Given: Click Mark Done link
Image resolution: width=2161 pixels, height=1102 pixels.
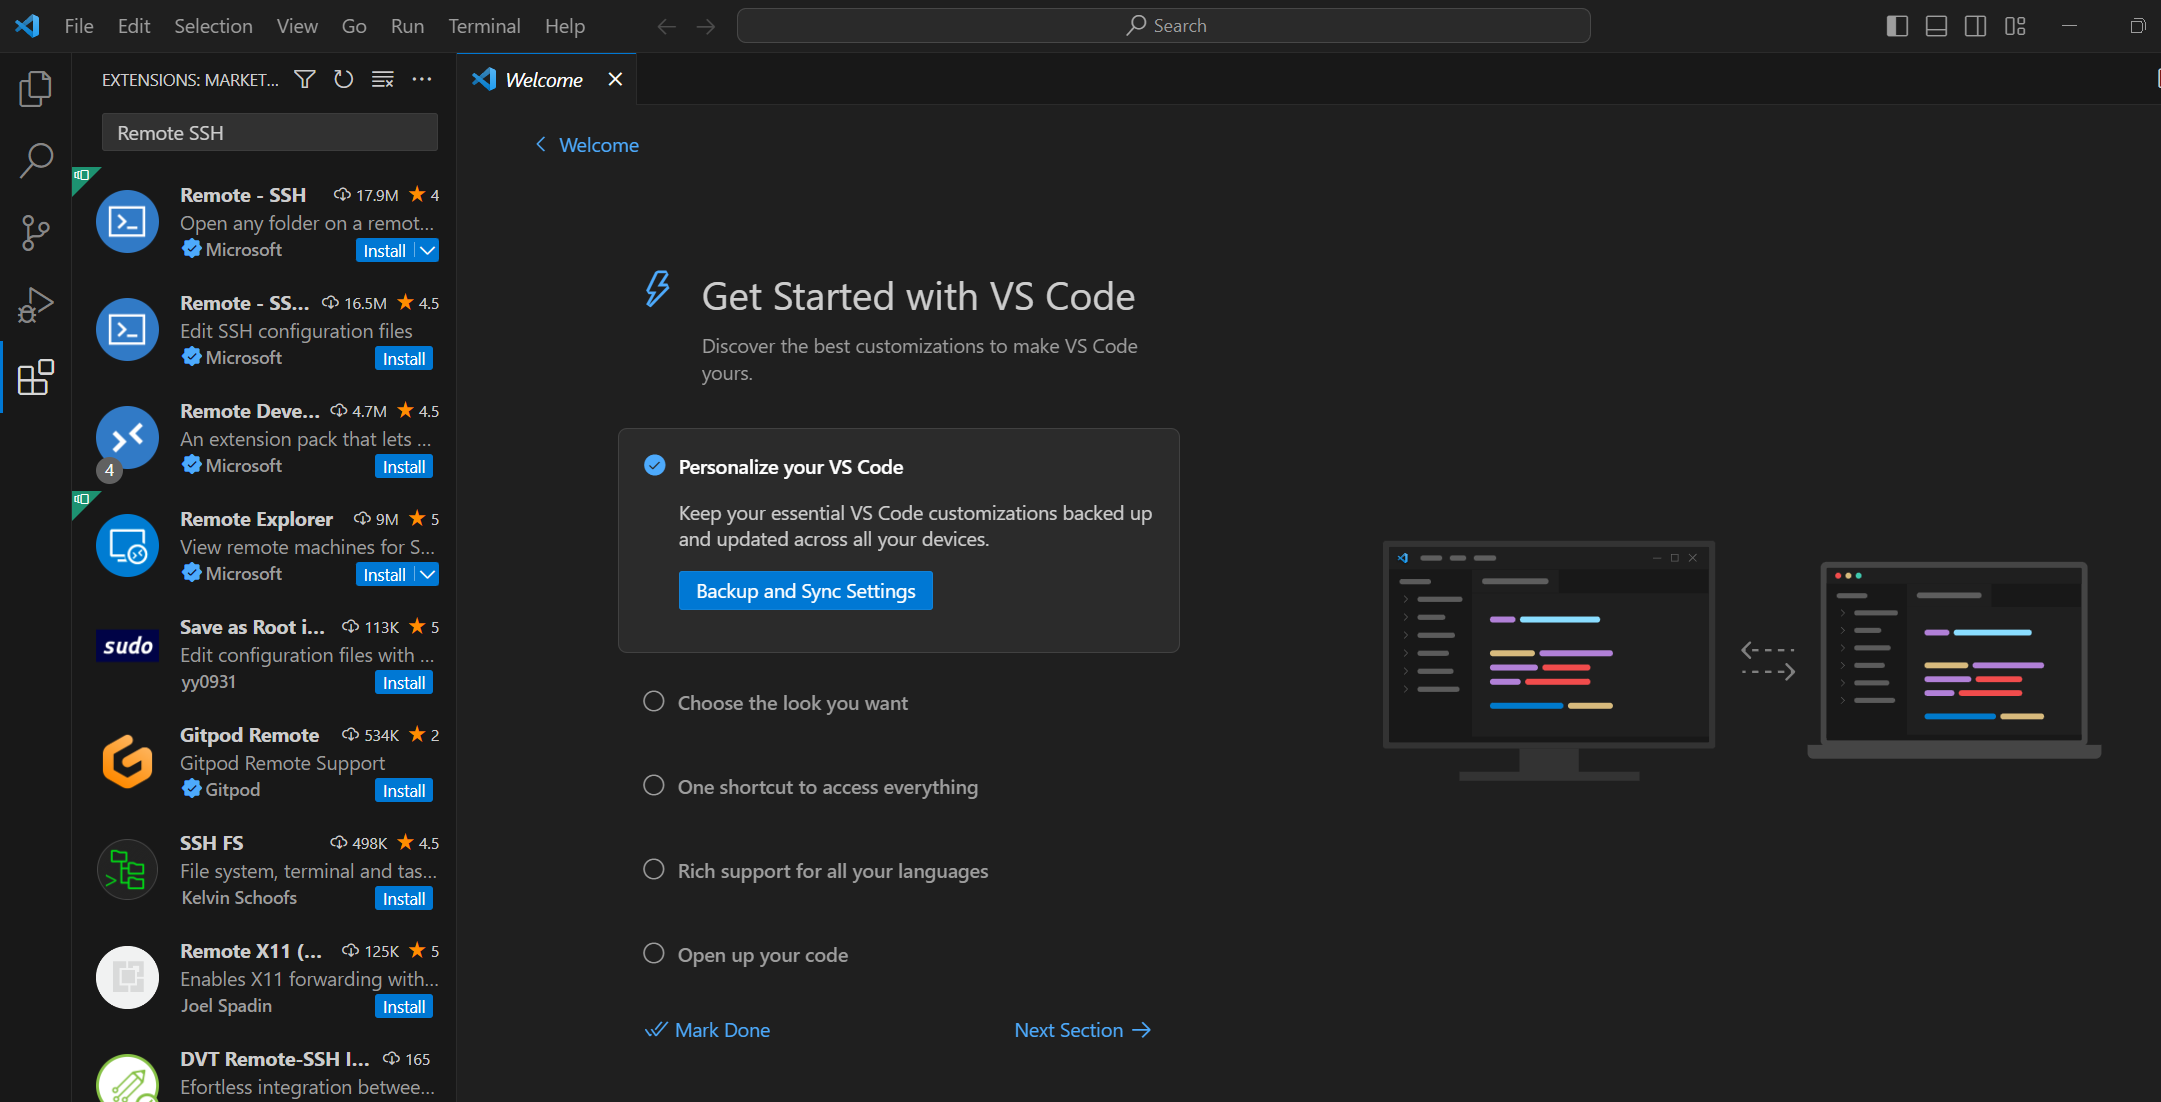Looking at the screenshot, I should (x=708, y=1030).
